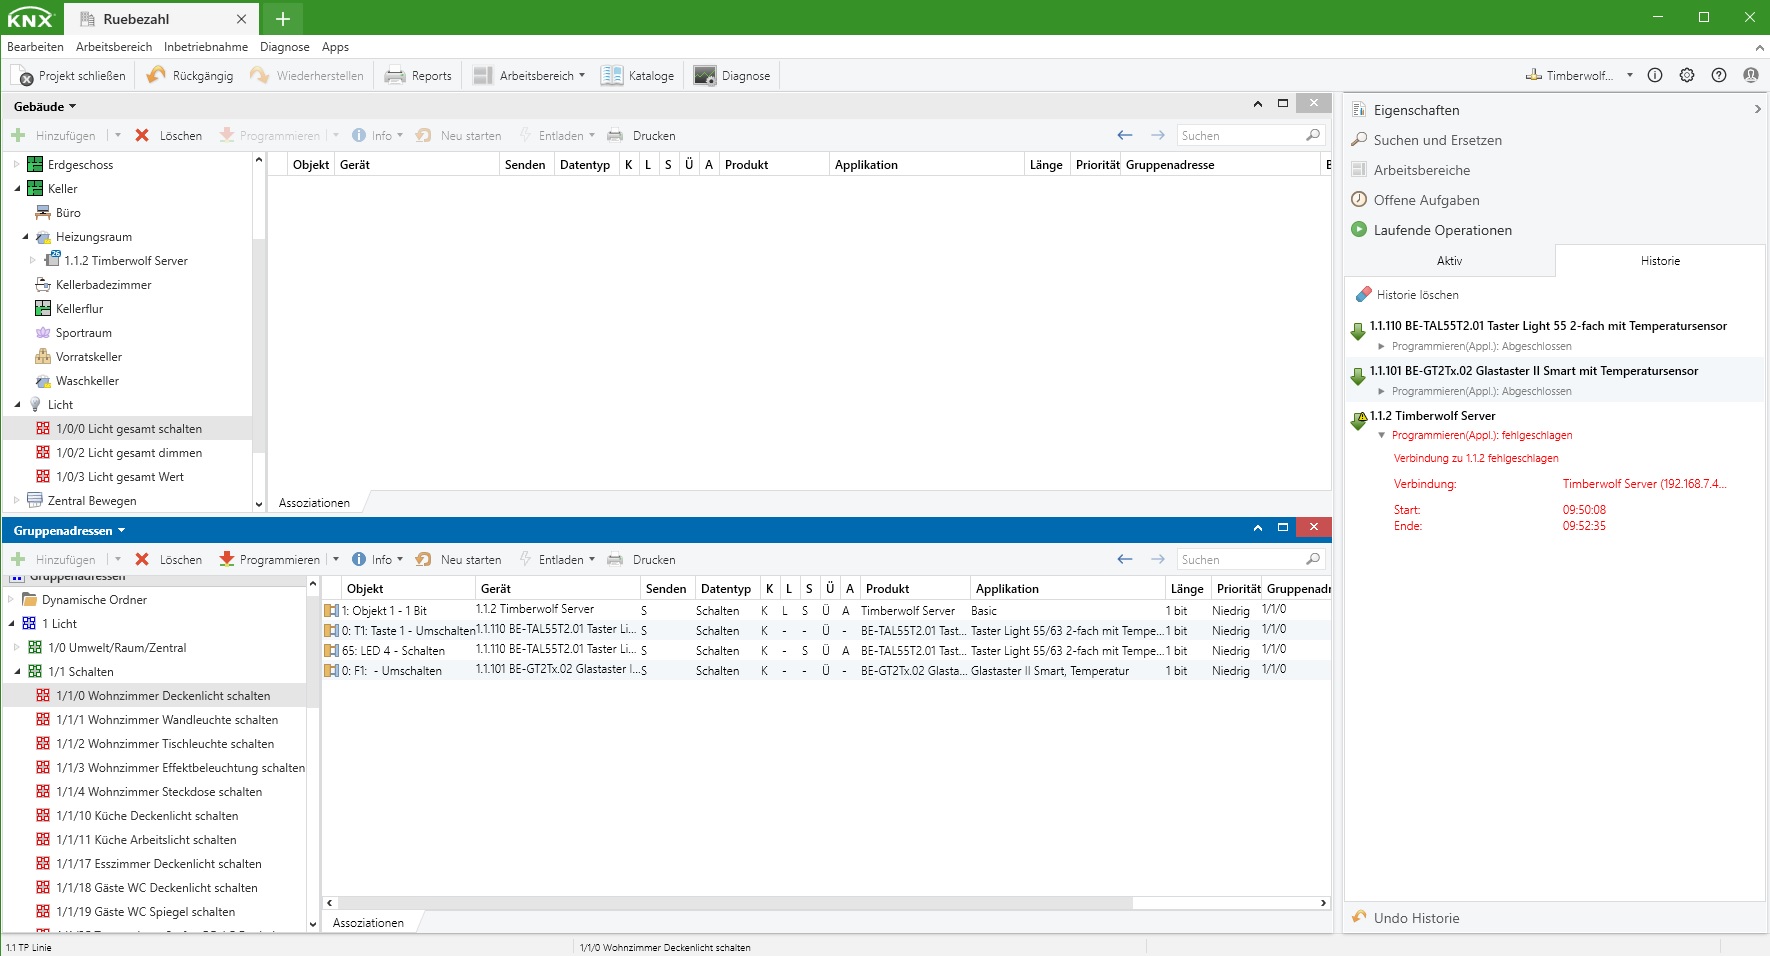Expand 1.1.2 Timberwolf Server tree node

tap(33, 260)
